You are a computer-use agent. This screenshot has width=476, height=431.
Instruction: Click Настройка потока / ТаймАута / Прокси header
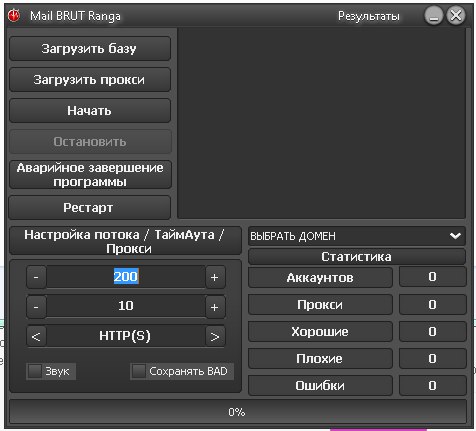point(125,241)
